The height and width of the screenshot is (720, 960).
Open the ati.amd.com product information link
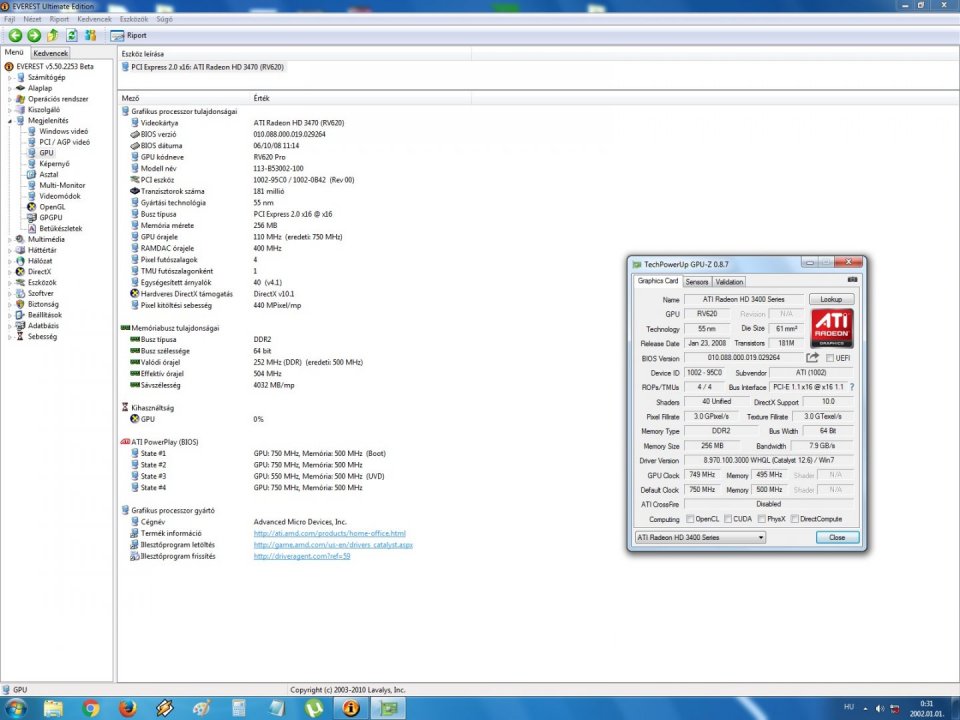tap(329, 533)
